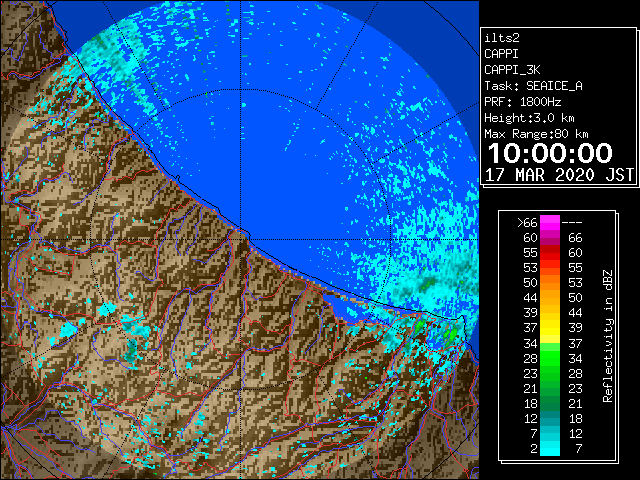
Task: Pick the light cyan 2–7 dBZ swatch
Action: click(550, 448)
